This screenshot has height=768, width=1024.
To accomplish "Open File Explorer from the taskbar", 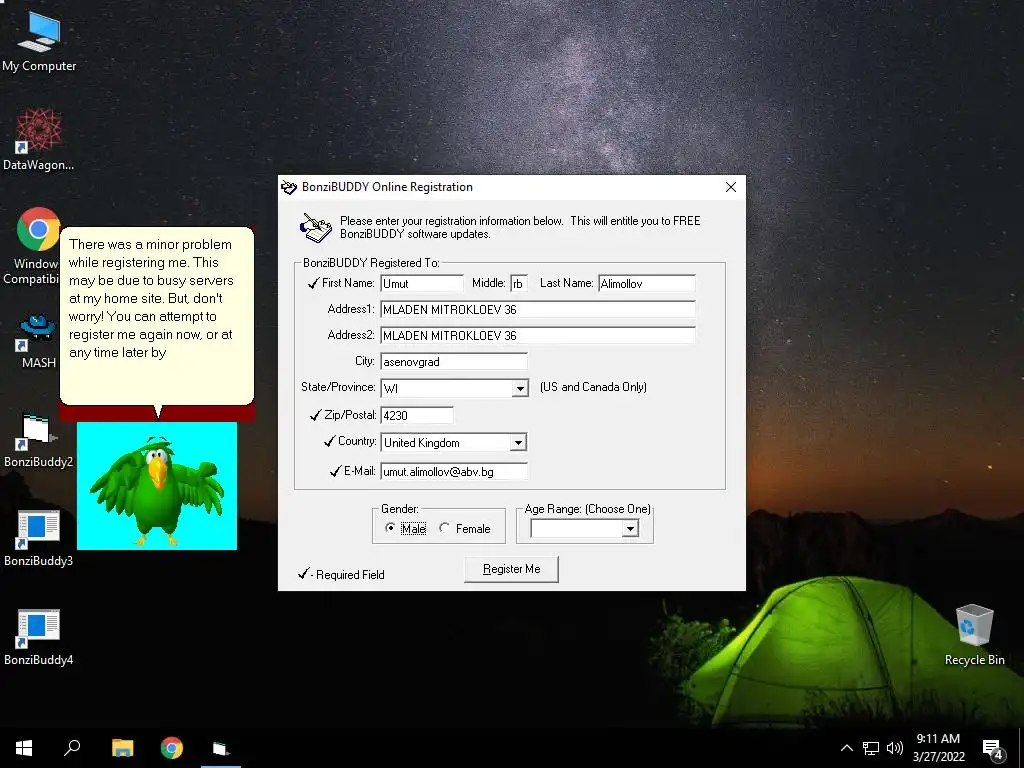I will tap(122, 748).
